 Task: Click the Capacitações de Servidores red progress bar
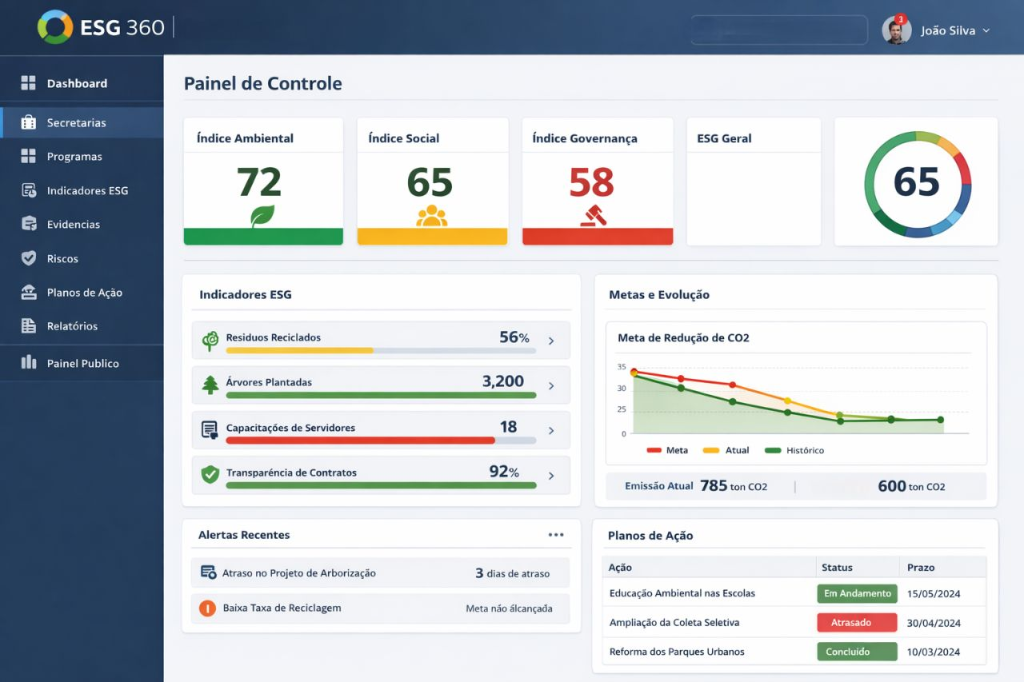click(360, 440)
